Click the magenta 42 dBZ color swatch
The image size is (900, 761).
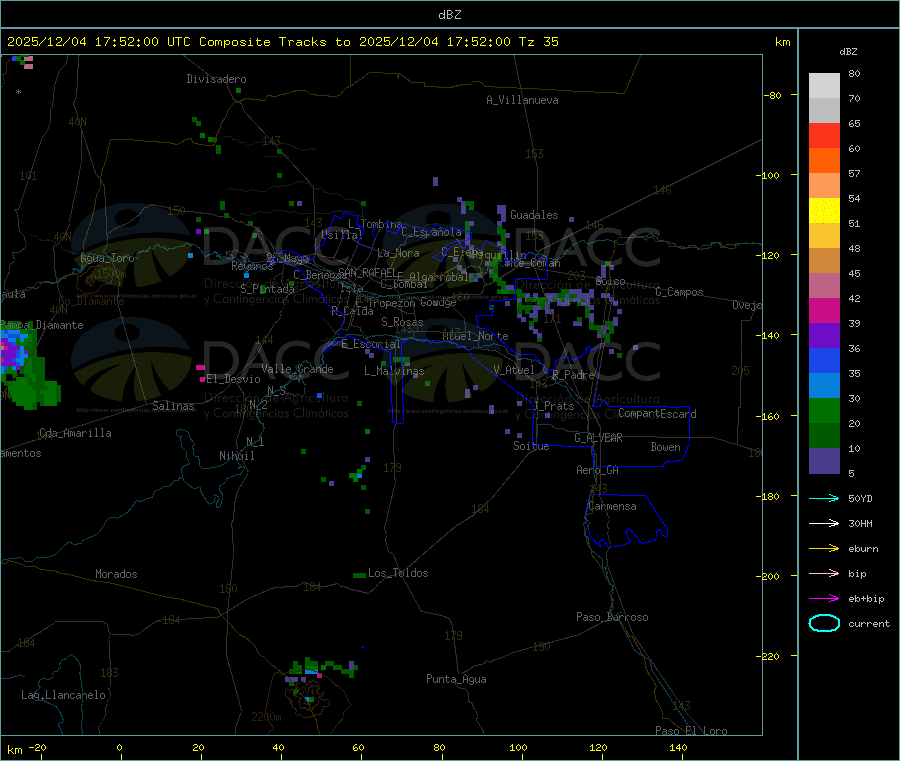tap(824, 310)
